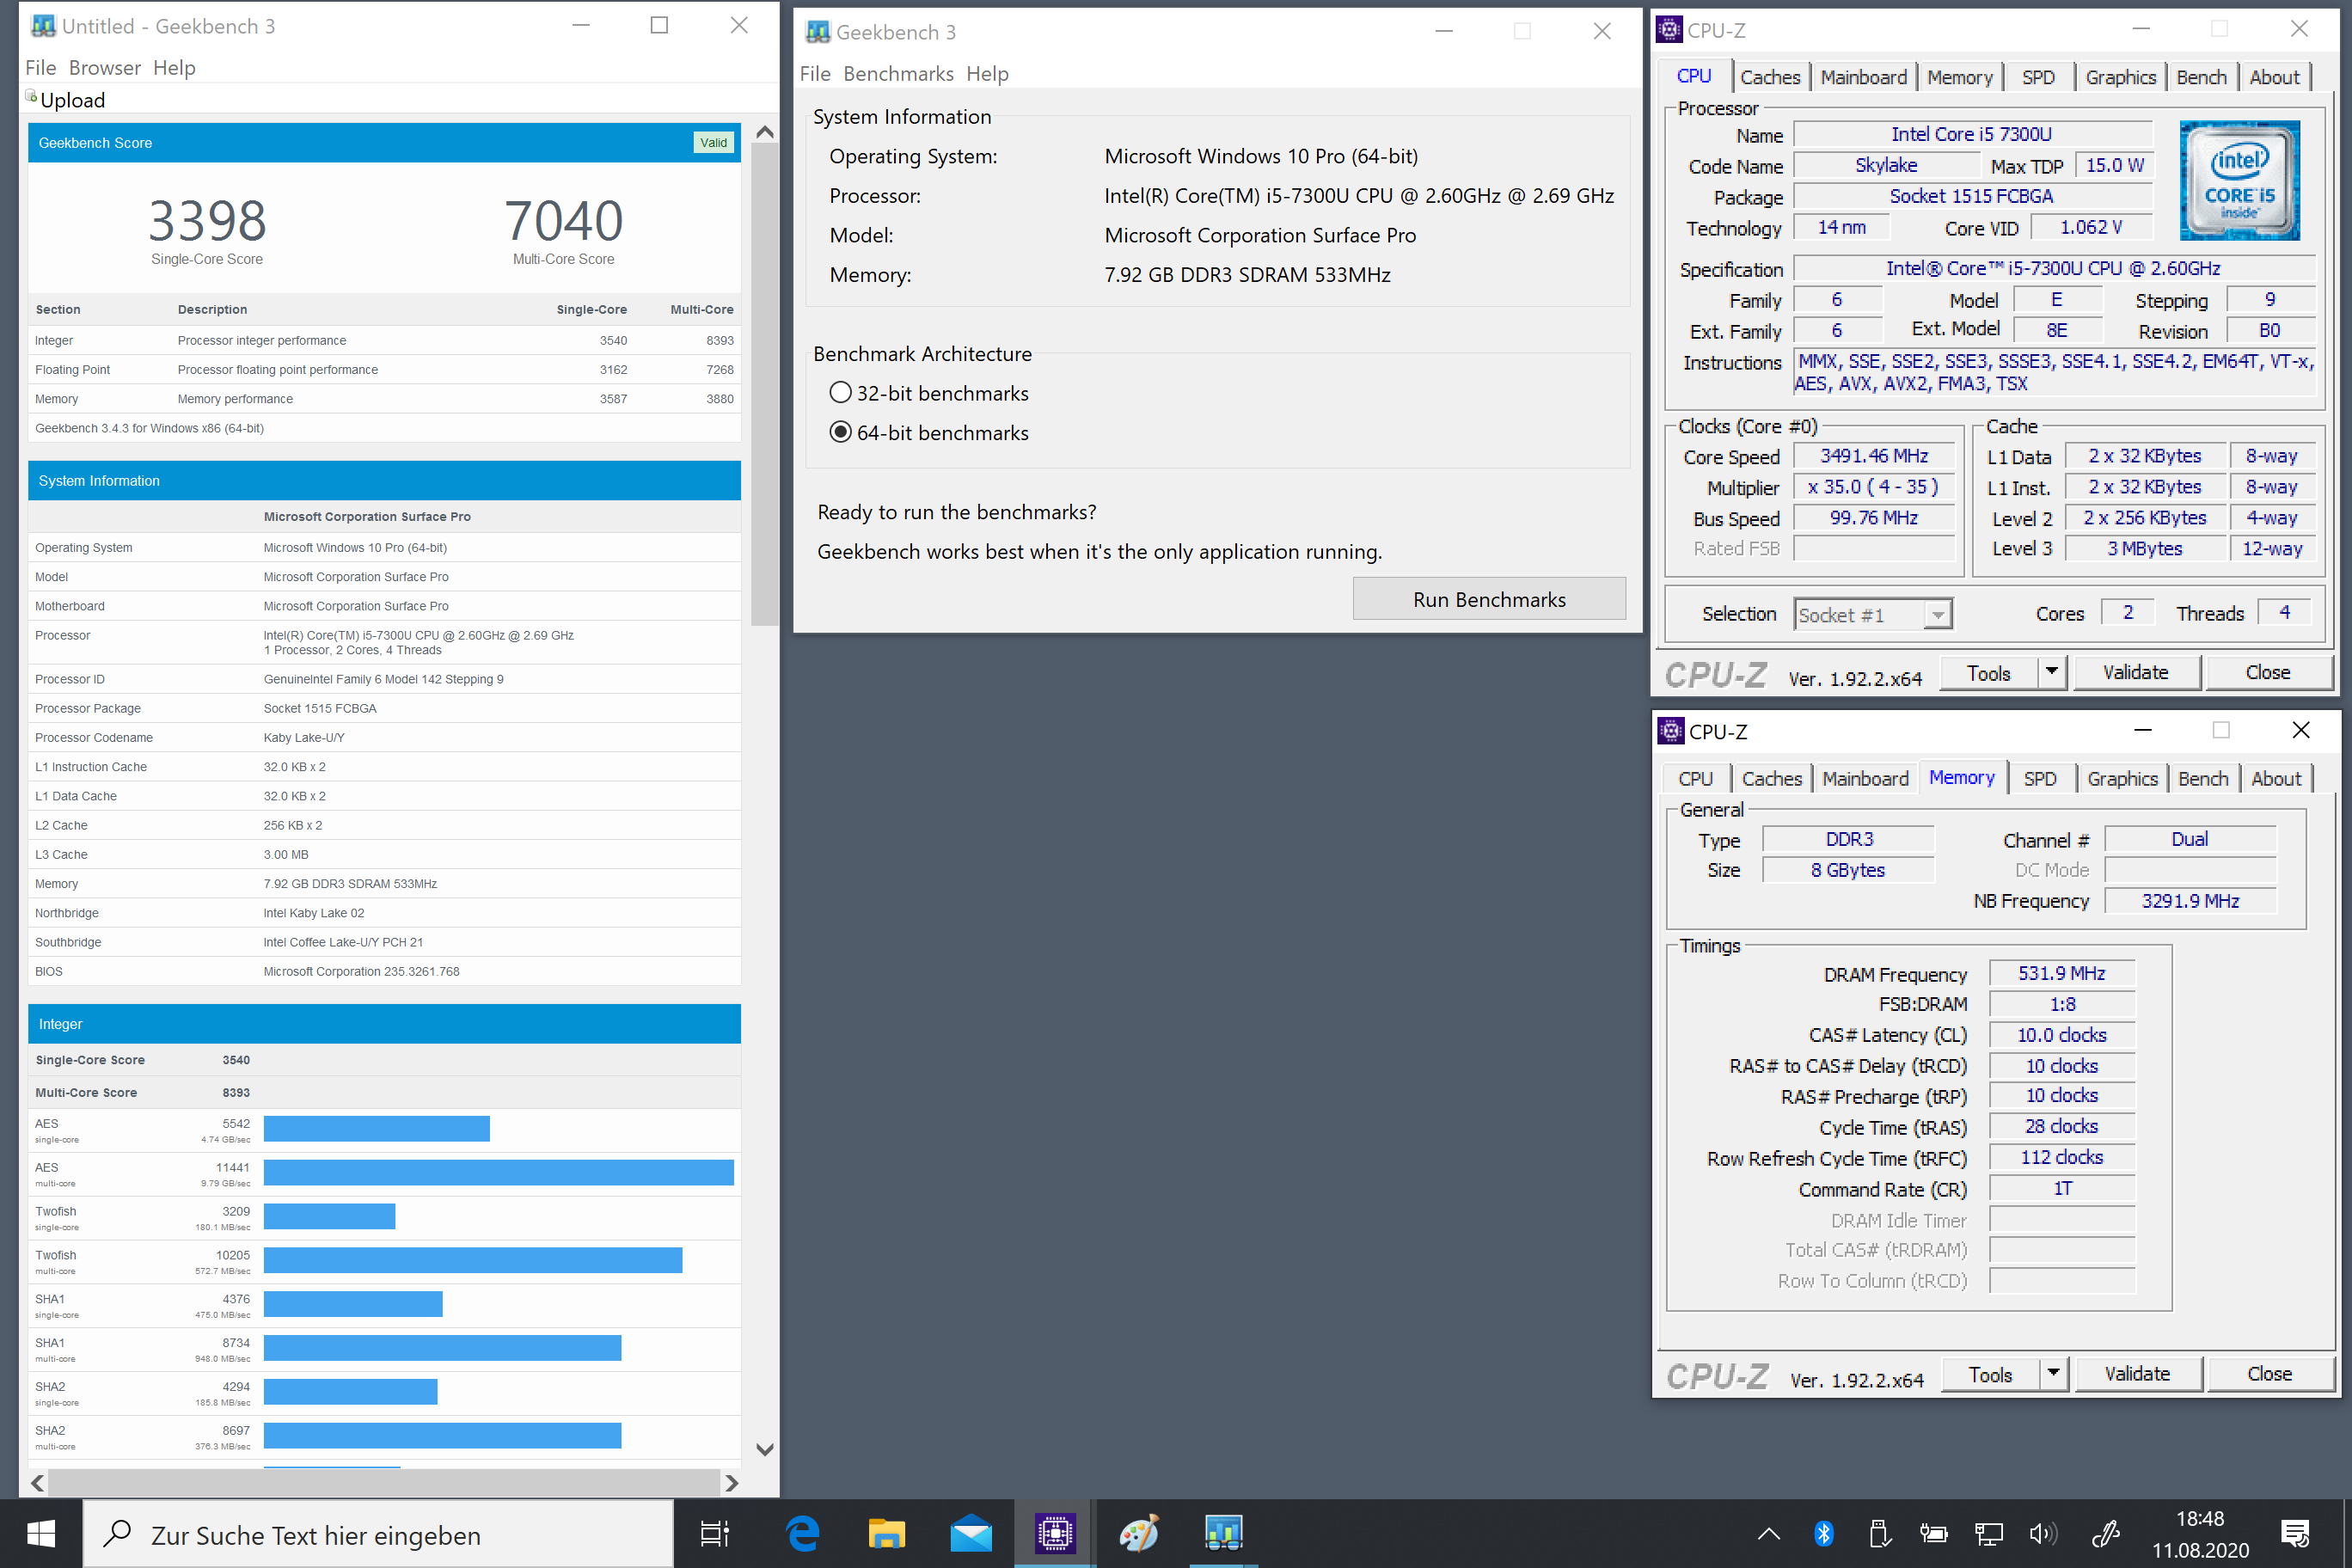Click the Windows Start button

(x=40, y=1533)
